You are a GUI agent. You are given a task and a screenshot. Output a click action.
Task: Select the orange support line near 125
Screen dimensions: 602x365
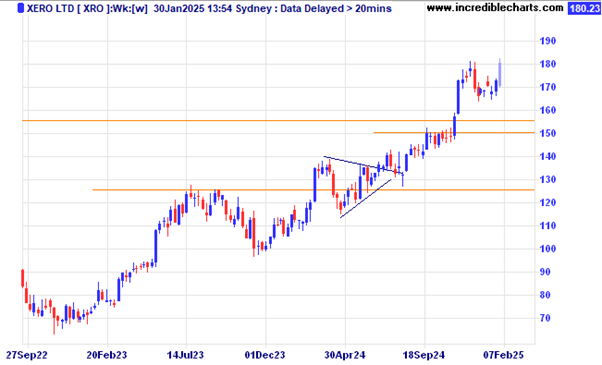click(313, 190)
